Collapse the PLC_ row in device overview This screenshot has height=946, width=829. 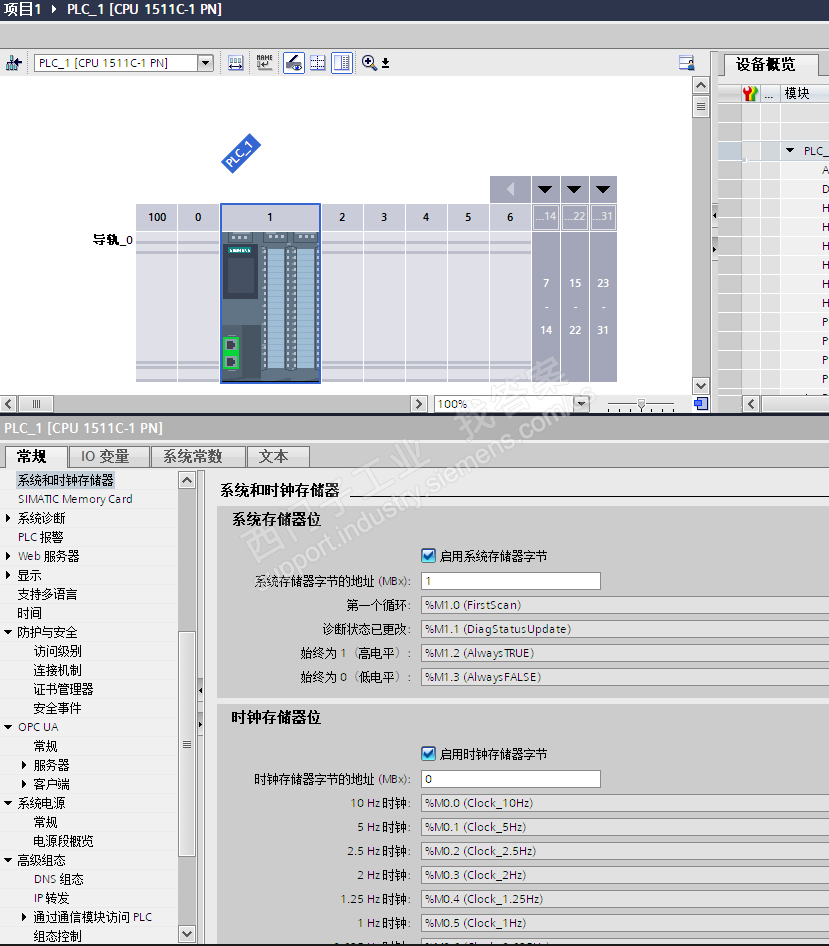790,150
